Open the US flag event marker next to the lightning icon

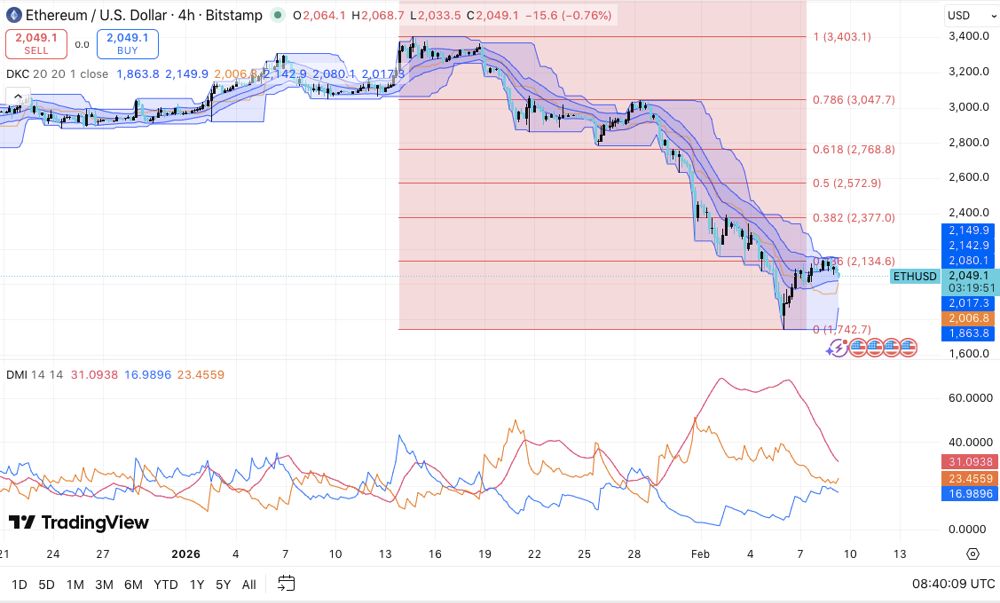pyautogui.click(x=857, y=348)
